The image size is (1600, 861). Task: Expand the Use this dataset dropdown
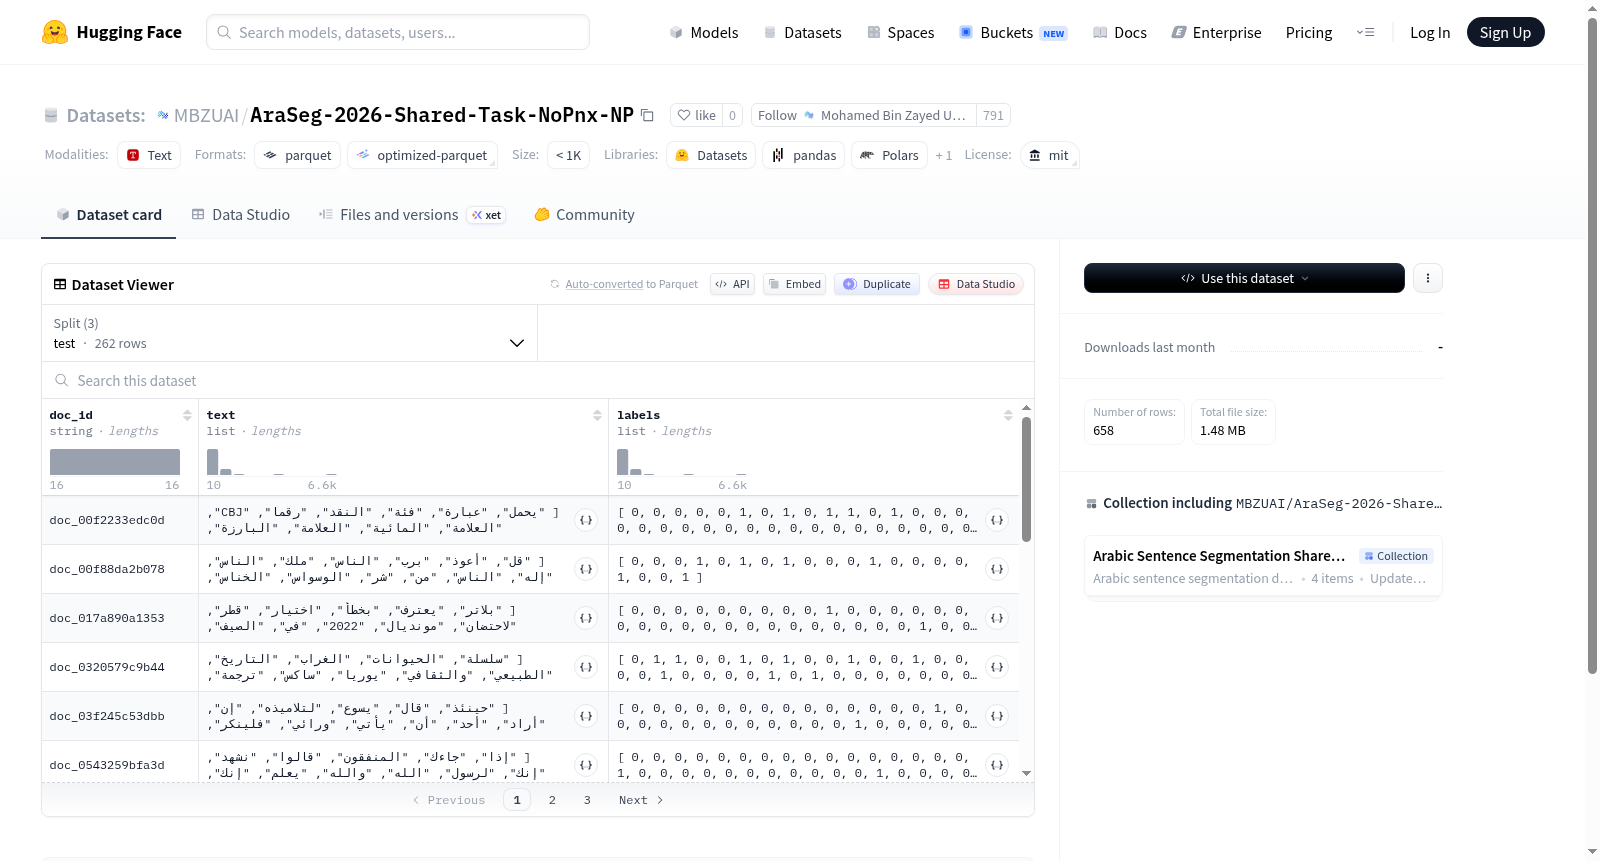click(1244, 278)
